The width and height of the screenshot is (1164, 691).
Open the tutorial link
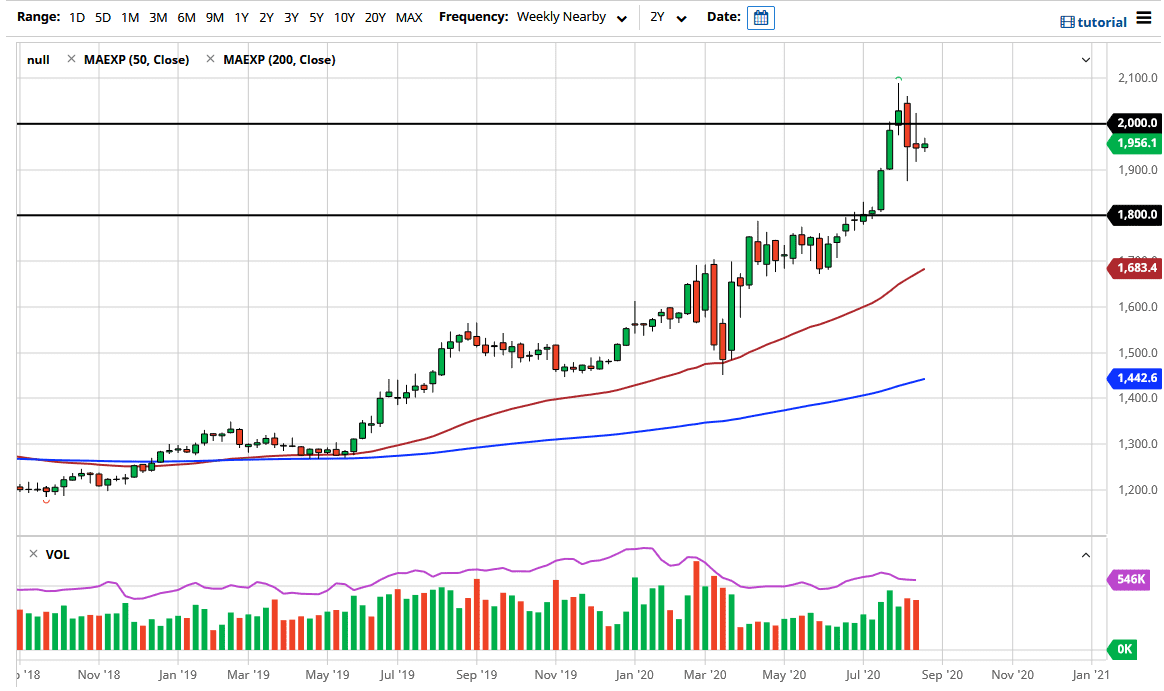coord(1094,22)
